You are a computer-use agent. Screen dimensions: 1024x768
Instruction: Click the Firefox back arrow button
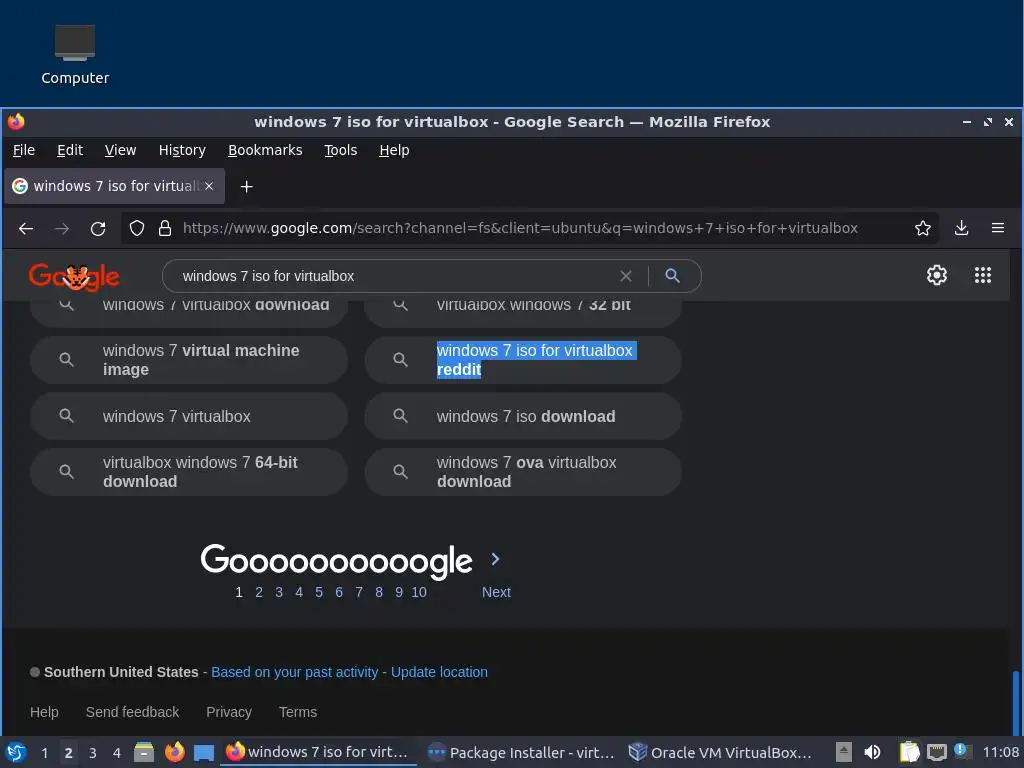26,229
